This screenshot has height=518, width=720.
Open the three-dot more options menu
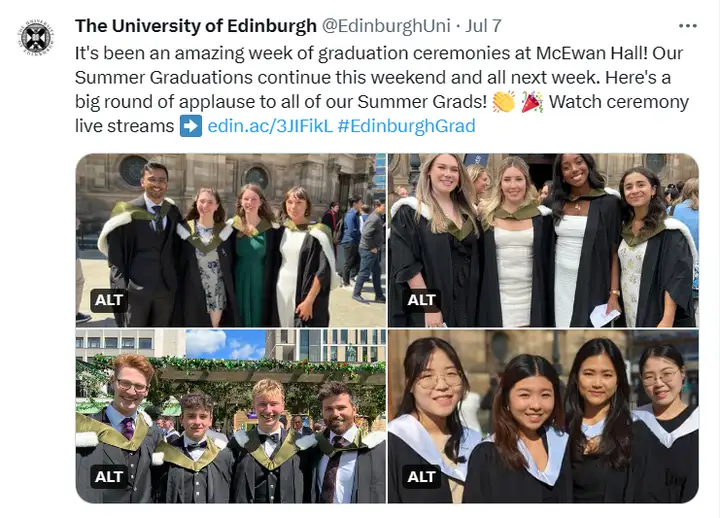pos(687,26)
